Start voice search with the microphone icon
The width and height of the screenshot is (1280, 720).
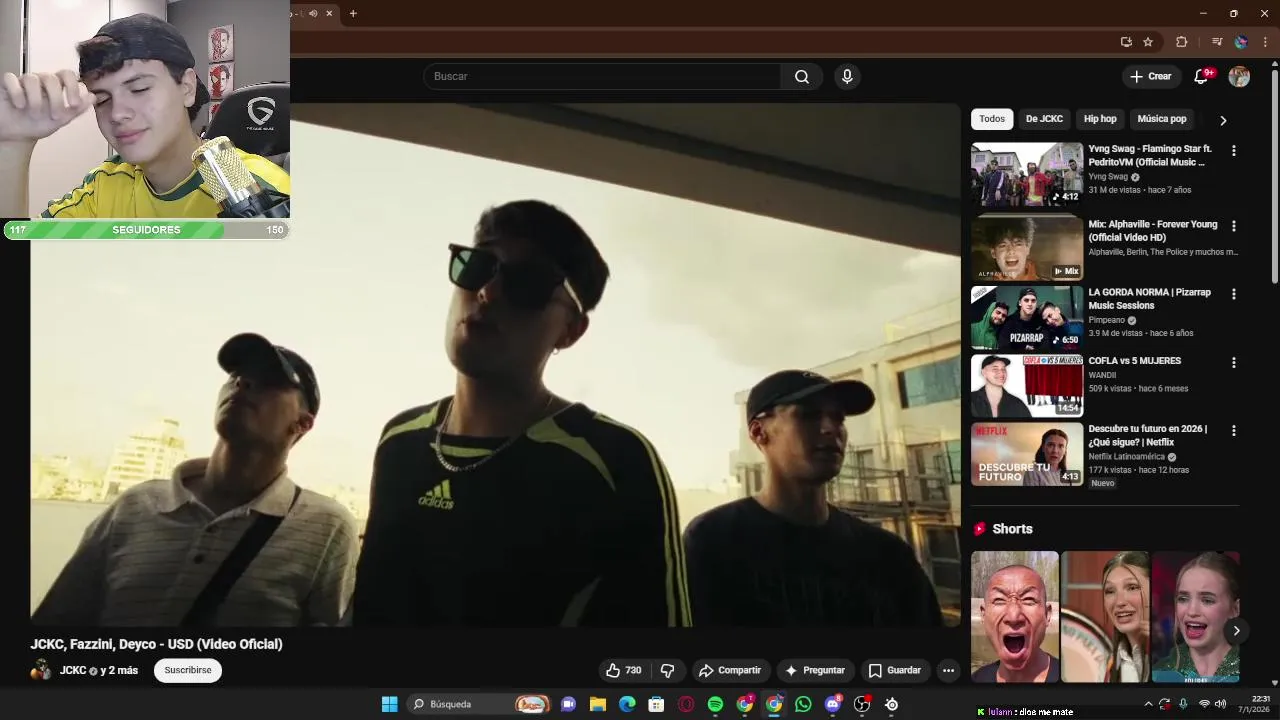[x=847, y=77]
